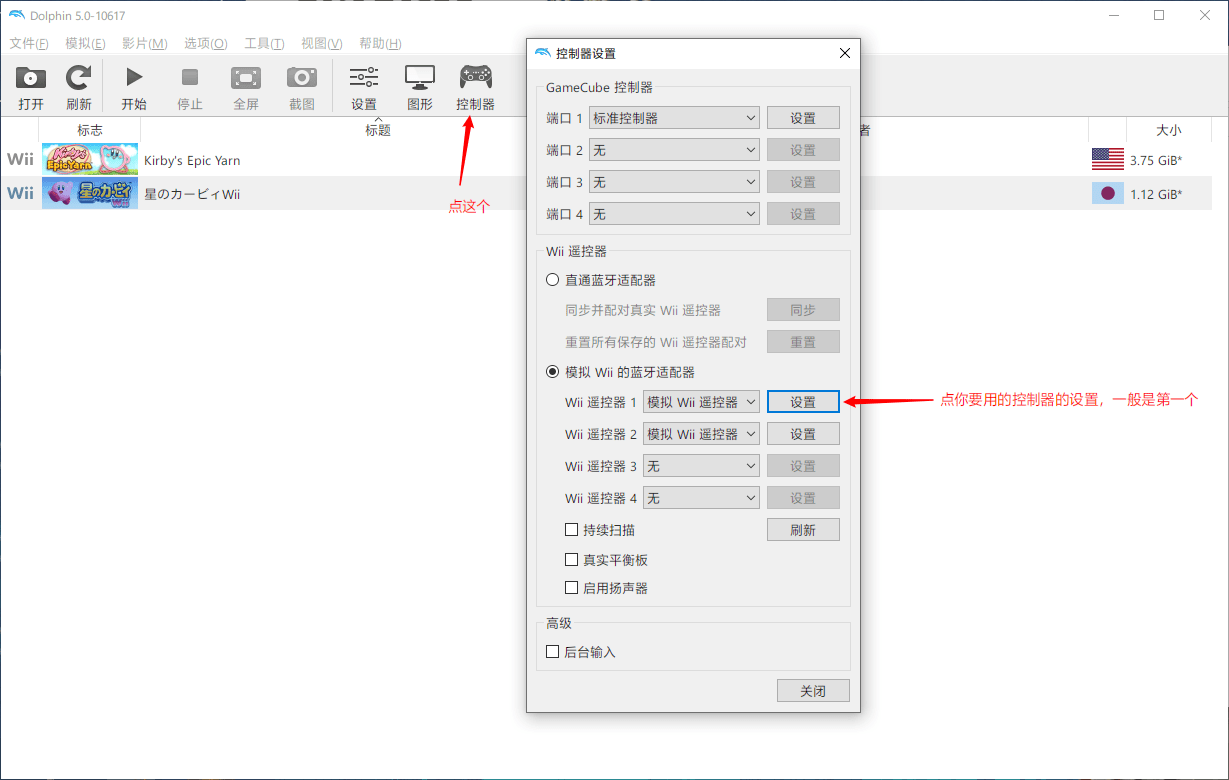Screen dimensions: 1229x780
Task: Click the 关闭 button in dialog
Action: pyautogui.click(x=813, y=691)
